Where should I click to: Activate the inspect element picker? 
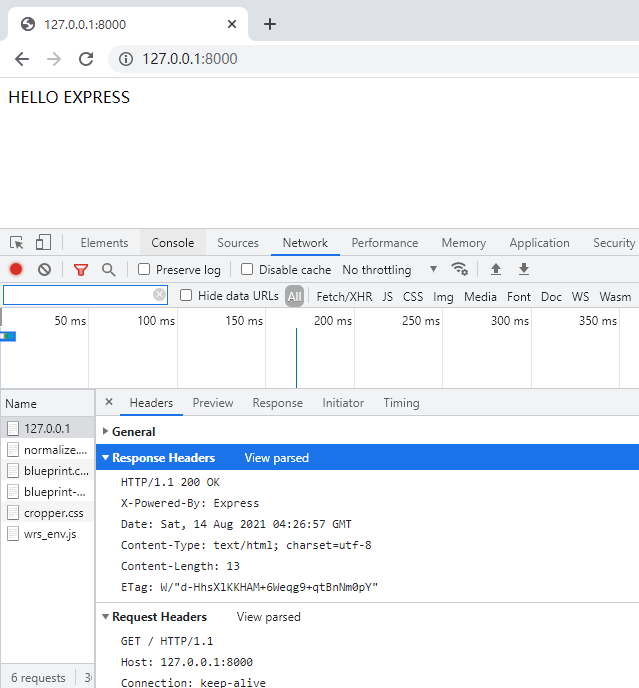(17, 243)
